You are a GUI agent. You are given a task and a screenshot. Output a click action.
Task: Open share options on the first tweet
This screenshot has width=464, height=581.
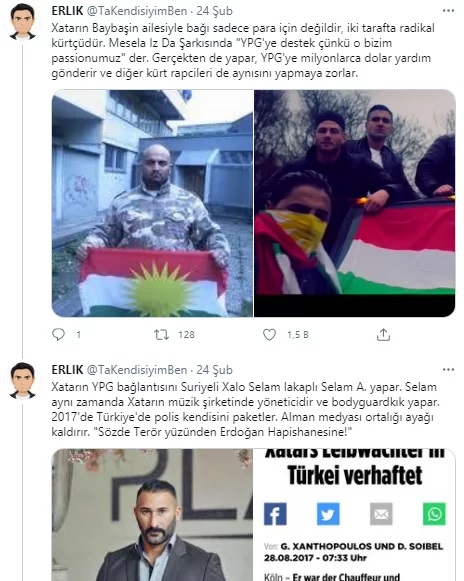click(383, 335)
